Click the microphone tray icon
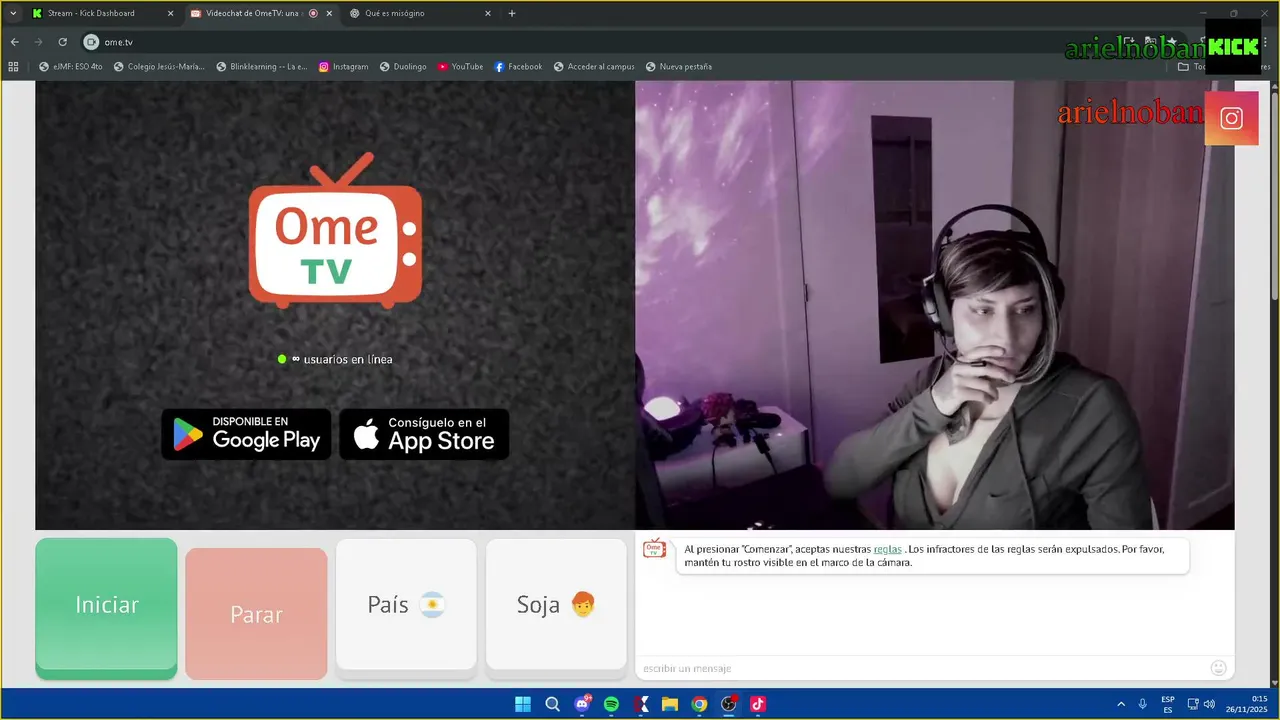 (x=1142, y=704)
